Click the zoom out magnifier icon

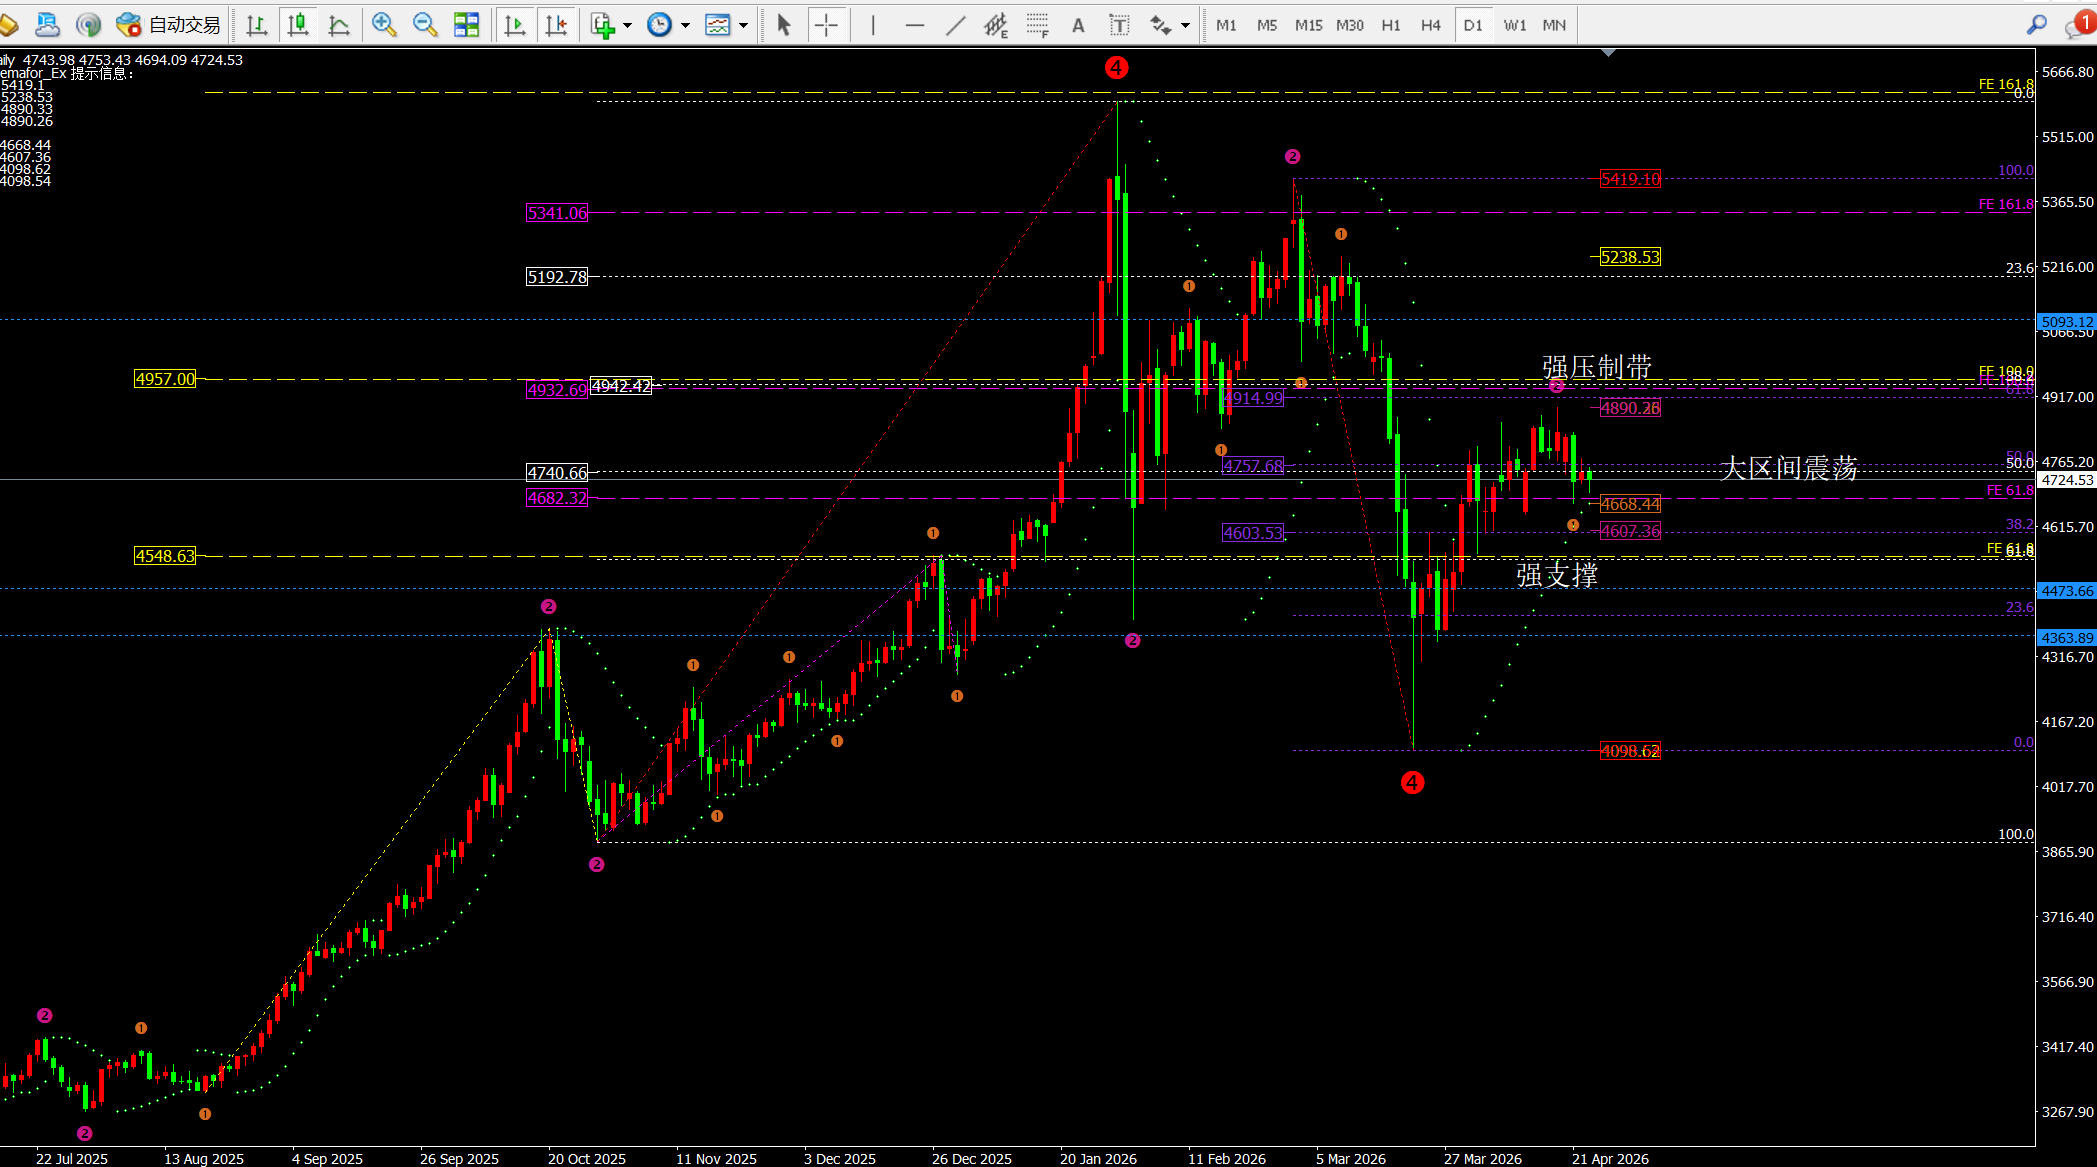(425, 25)
